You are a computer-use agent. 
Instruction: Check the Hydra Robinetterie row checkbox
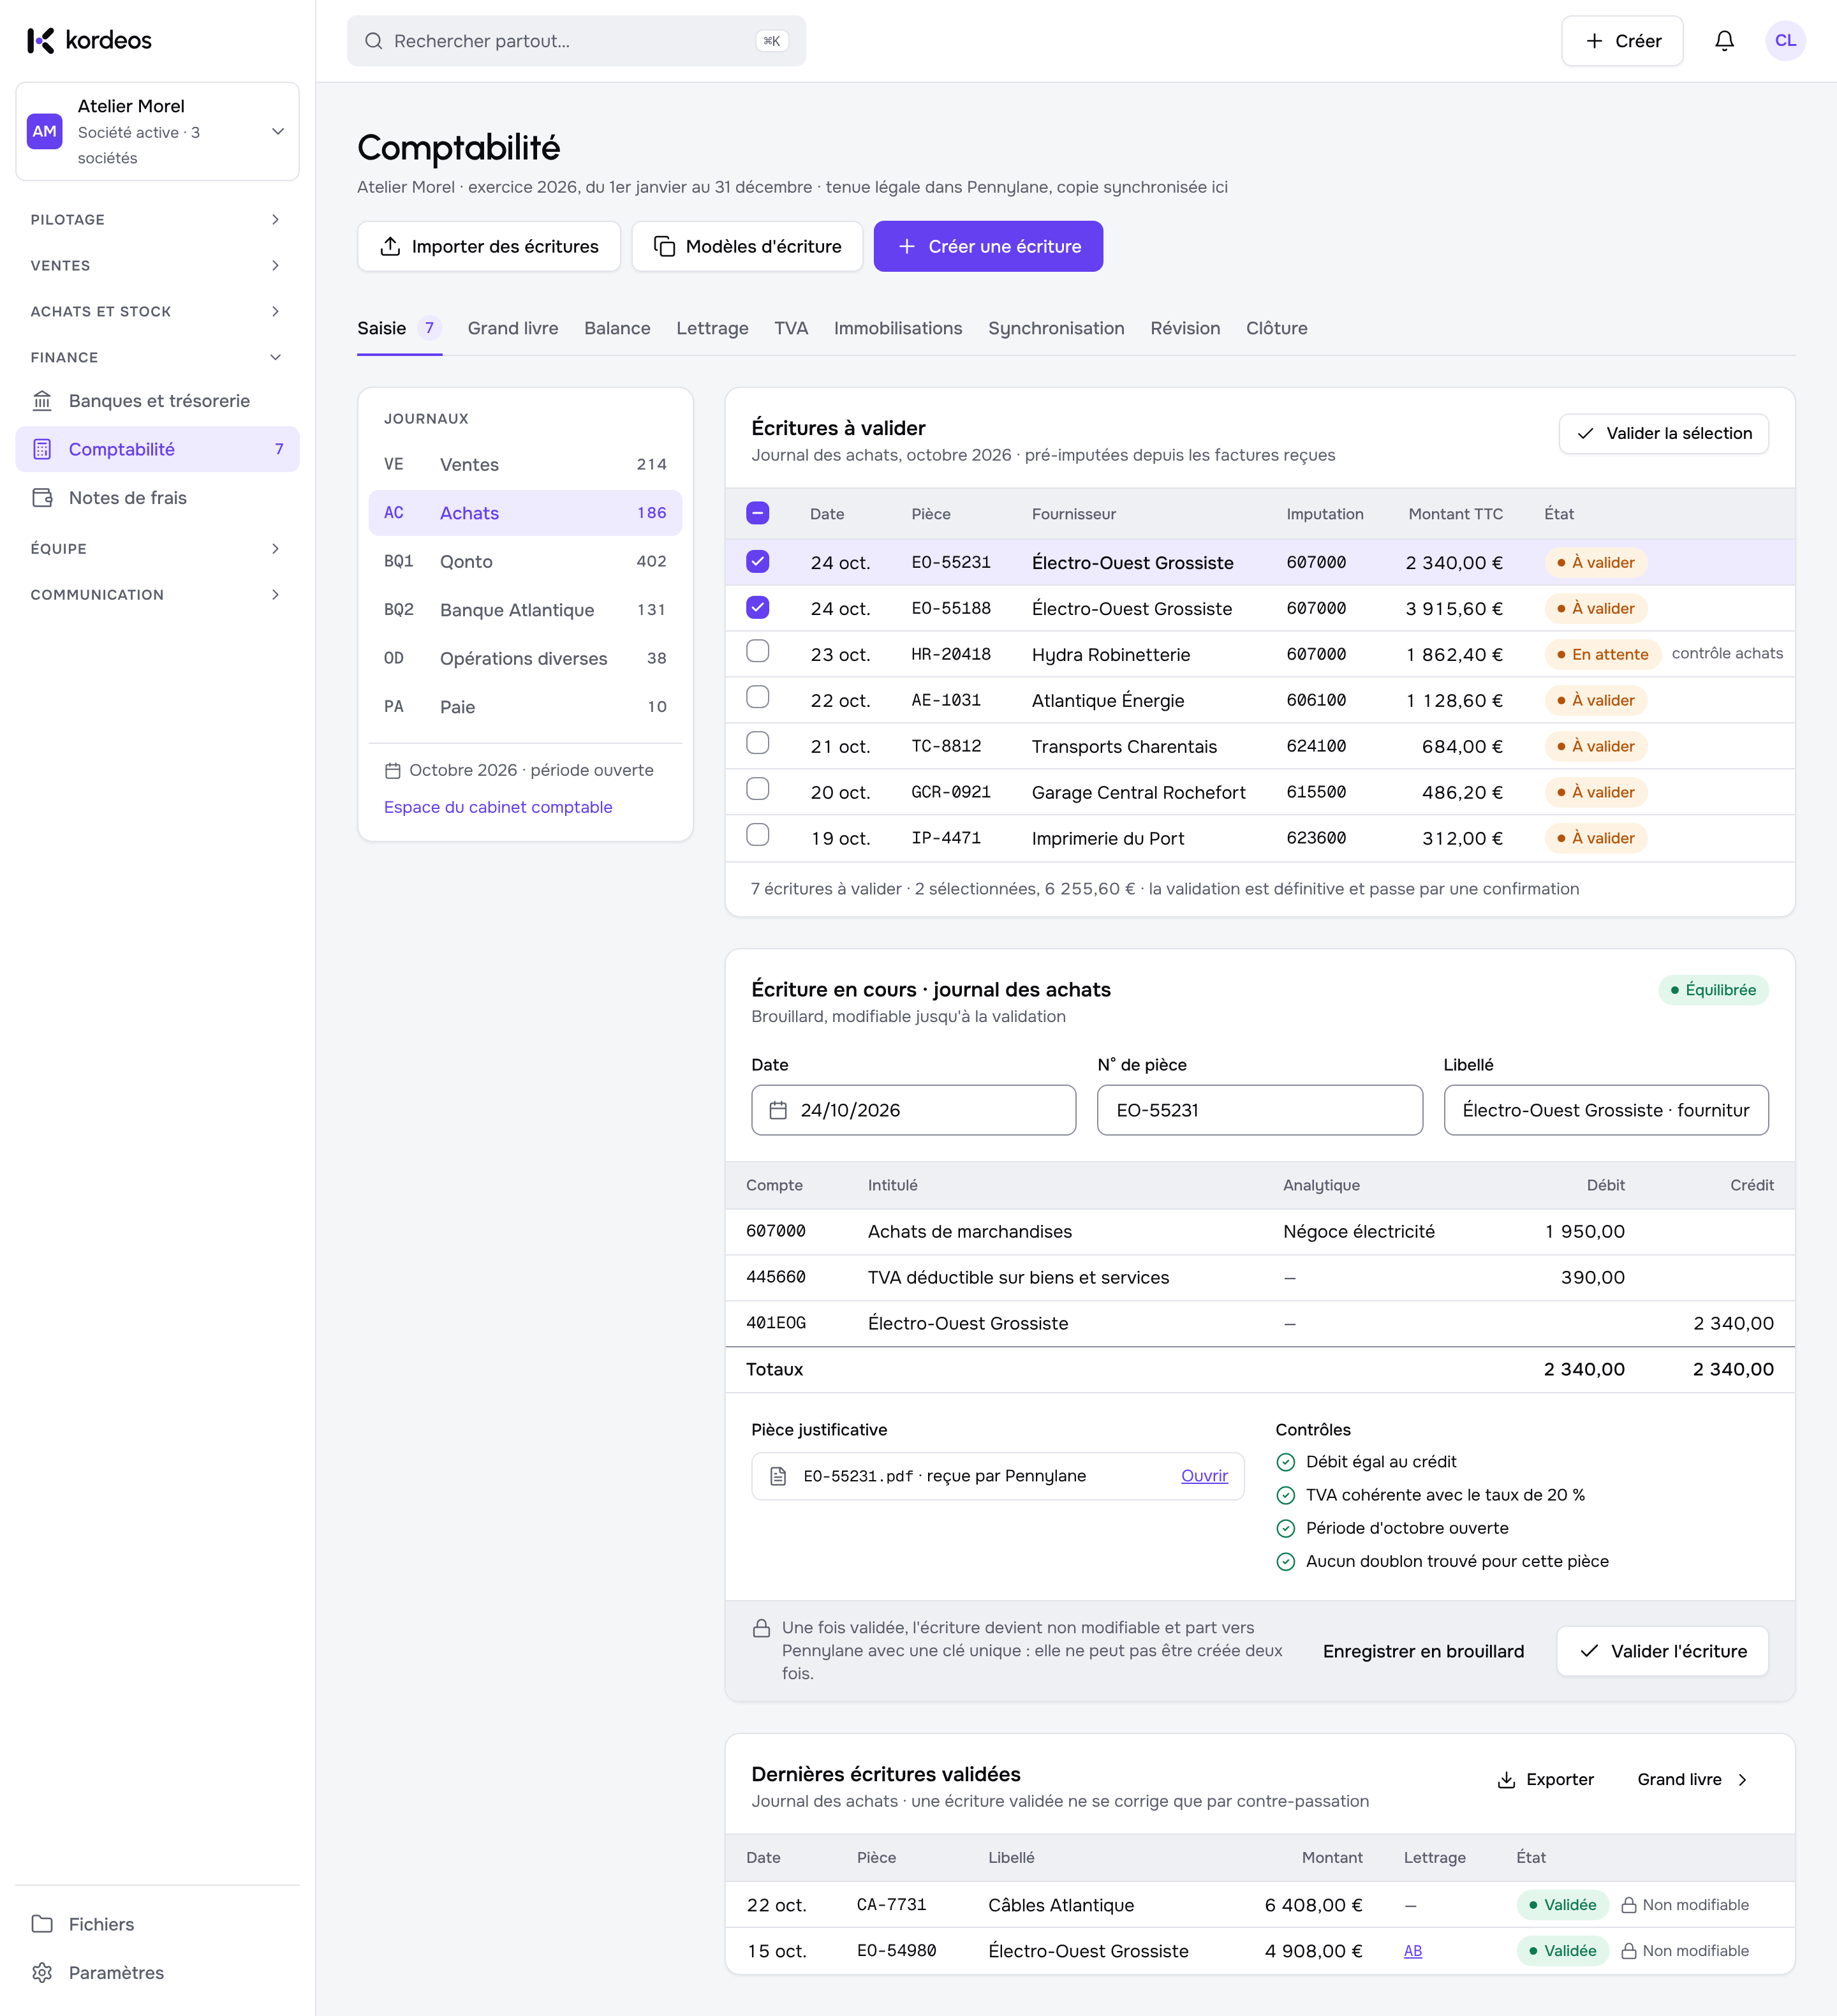[x=758, y=651]
